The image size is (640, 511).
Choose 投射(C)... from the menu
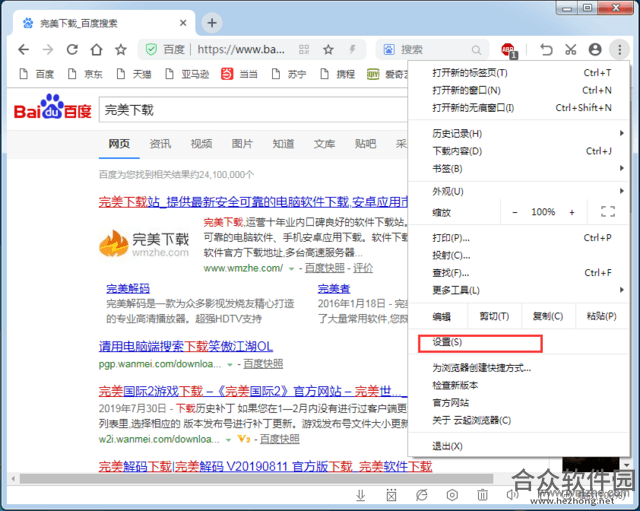pyautogui.click(x=519, y=255)
